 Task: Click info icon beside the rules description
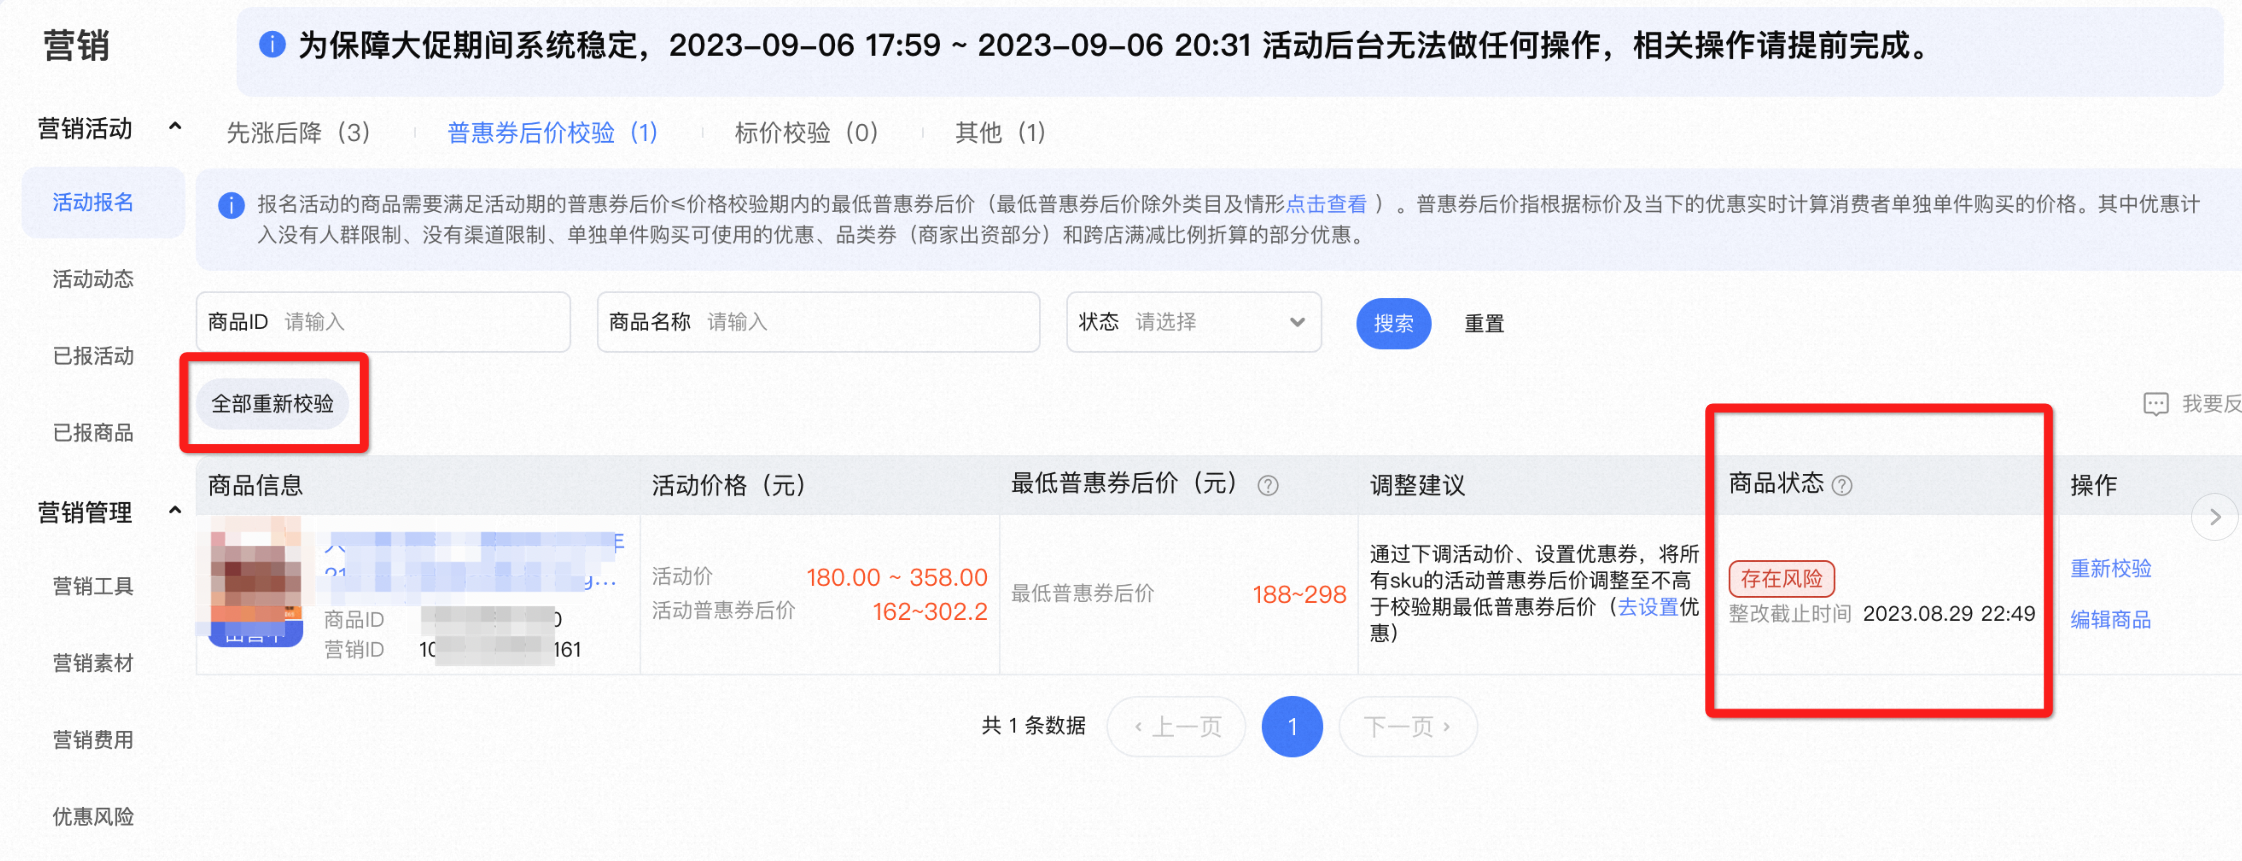231,205
